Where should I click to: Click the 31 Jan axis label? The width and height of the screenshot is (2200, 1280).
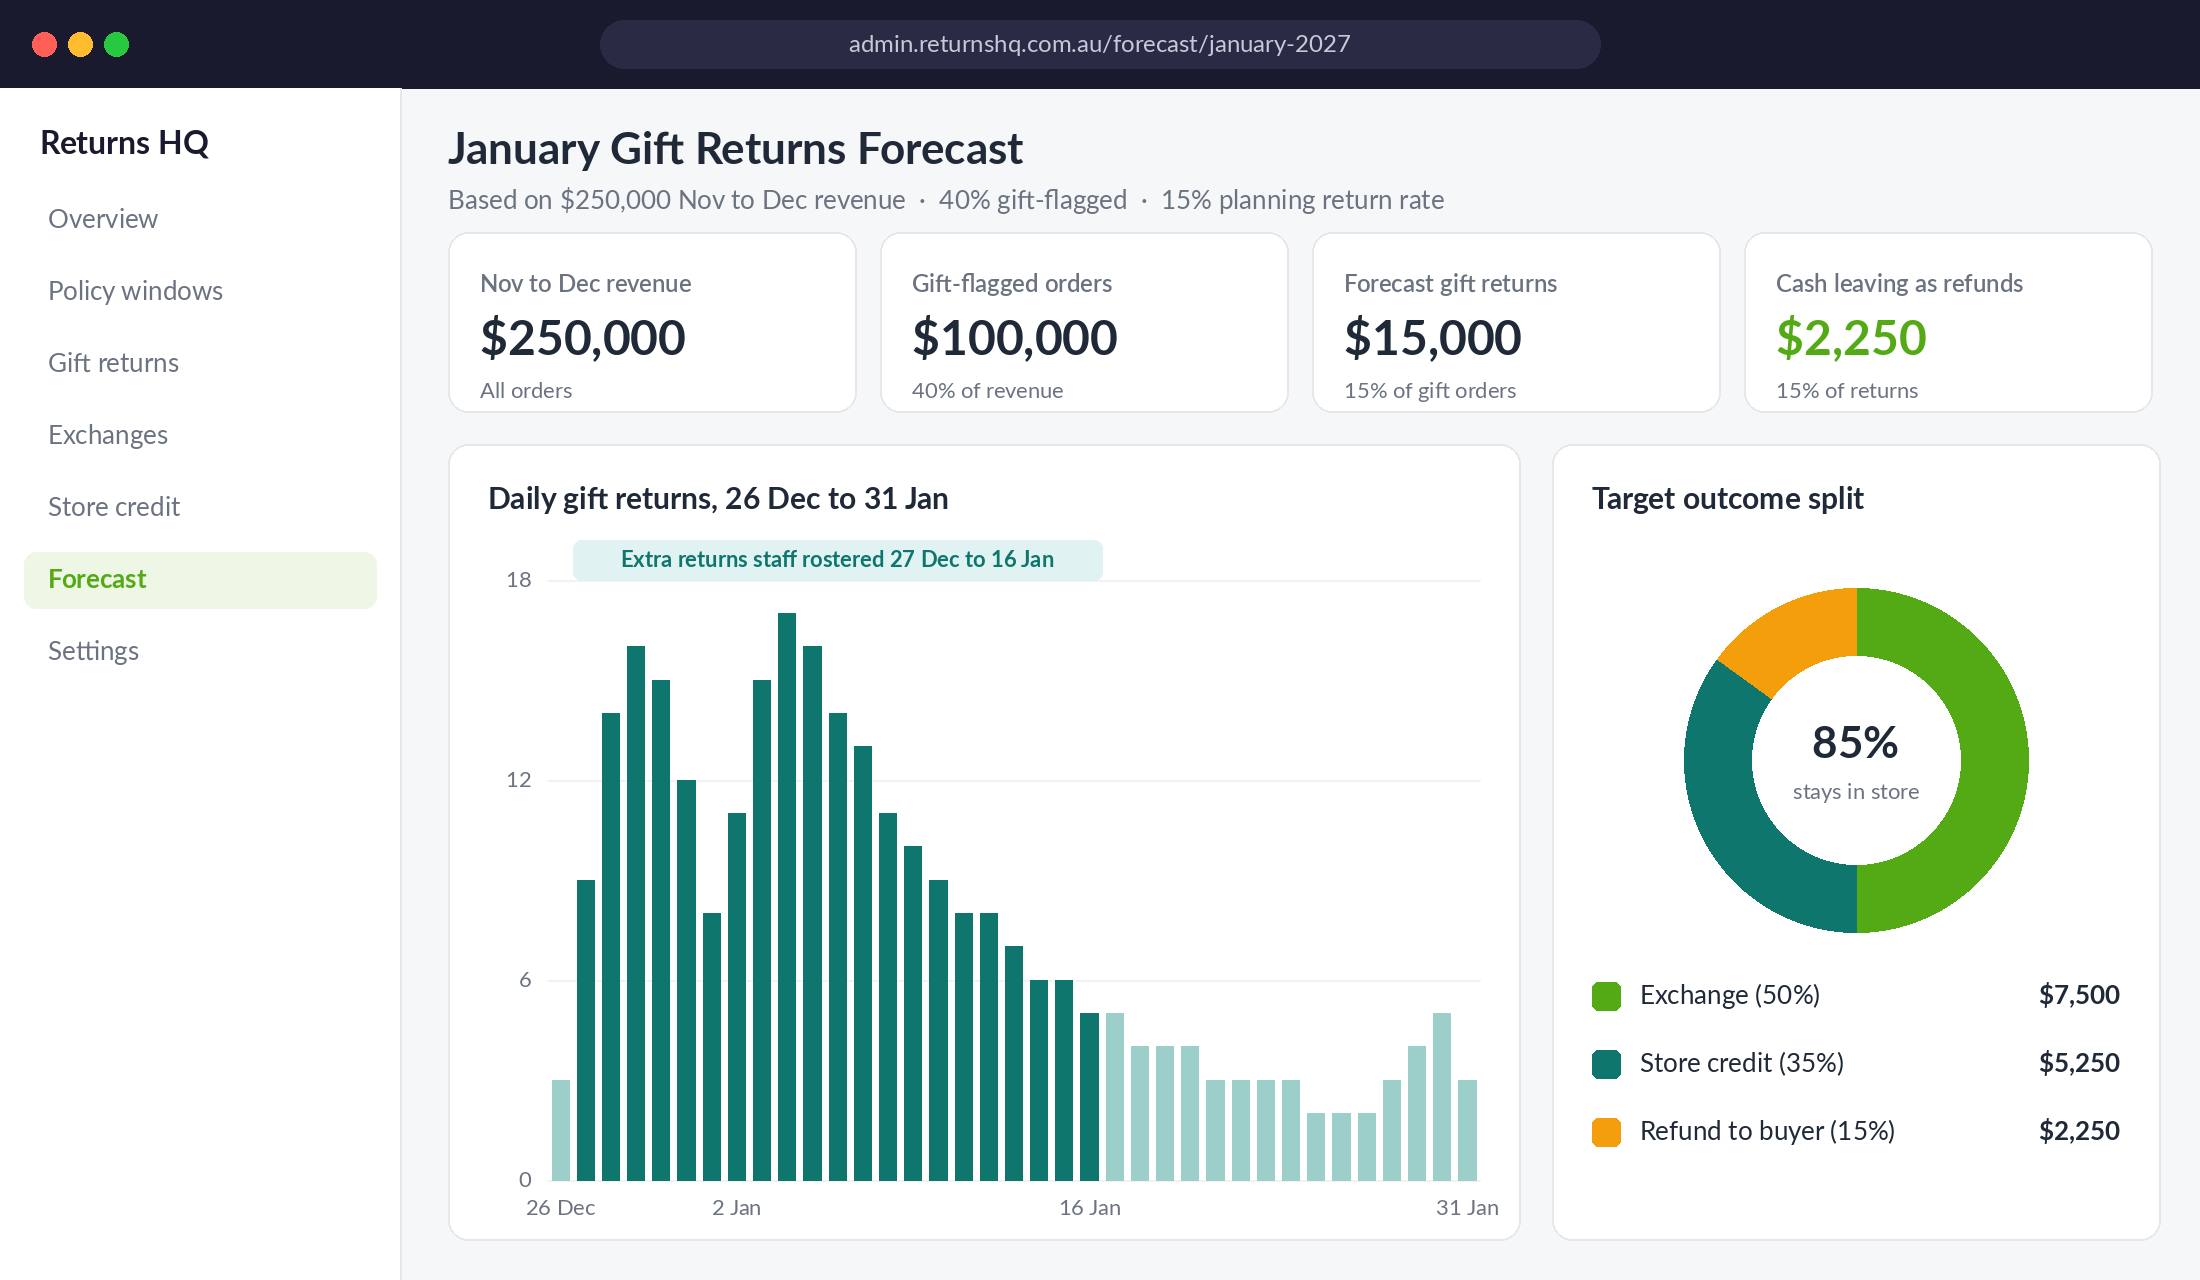[x=1467, y=1208]
